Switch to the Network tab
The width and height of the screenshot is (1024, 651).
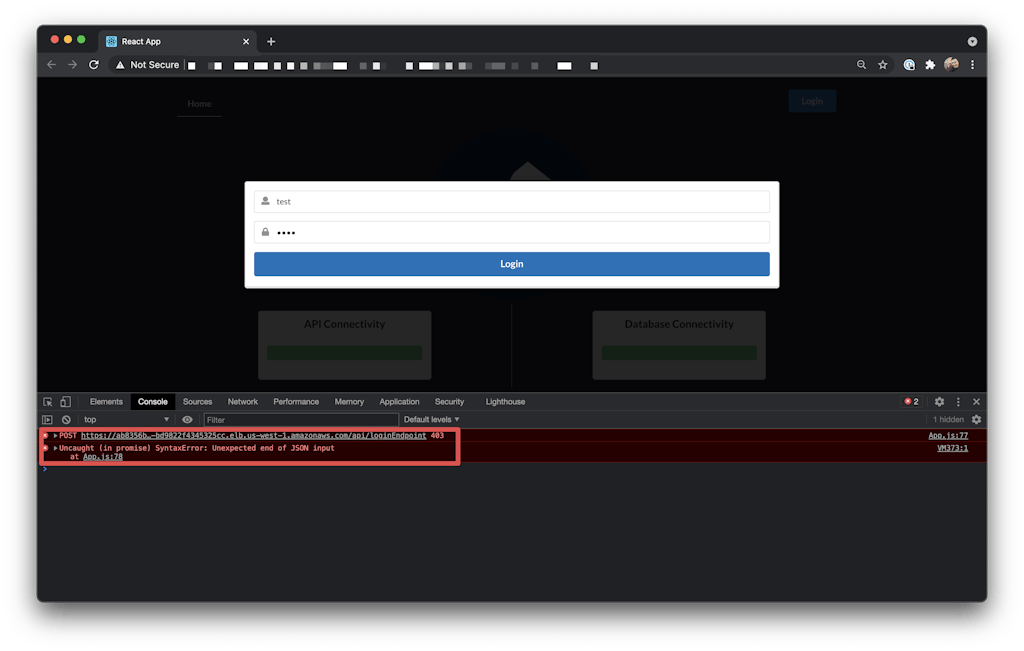[x=243, y=402]
